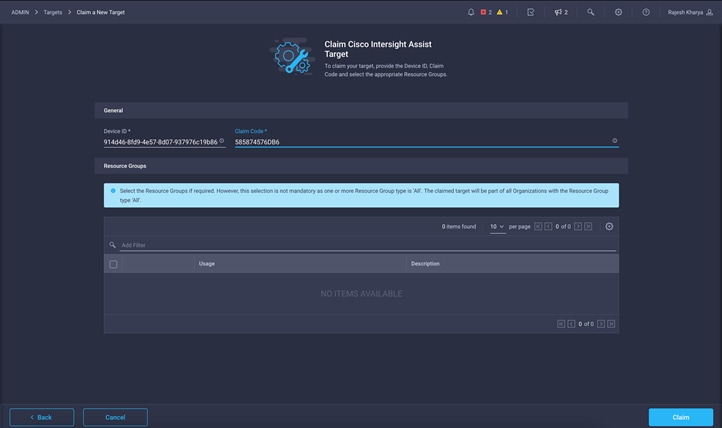Click the info icon in Resource Groups banner
Screen dimensions: 722x428
tap(113, 191)
